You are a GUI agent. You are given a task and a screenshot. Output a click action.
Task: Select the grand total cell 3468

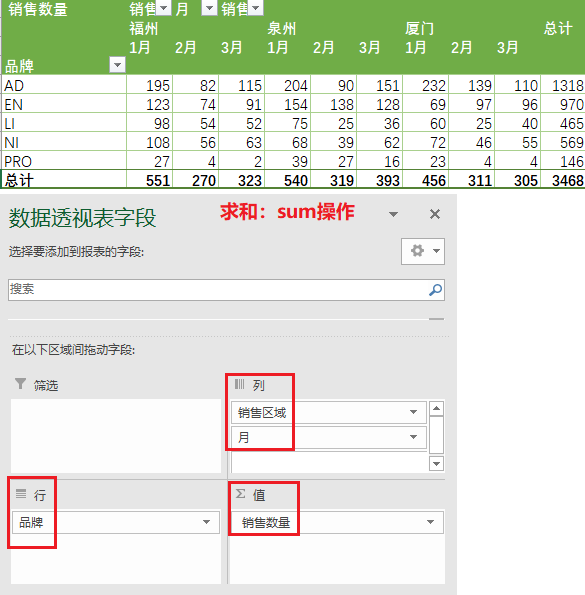563,180
